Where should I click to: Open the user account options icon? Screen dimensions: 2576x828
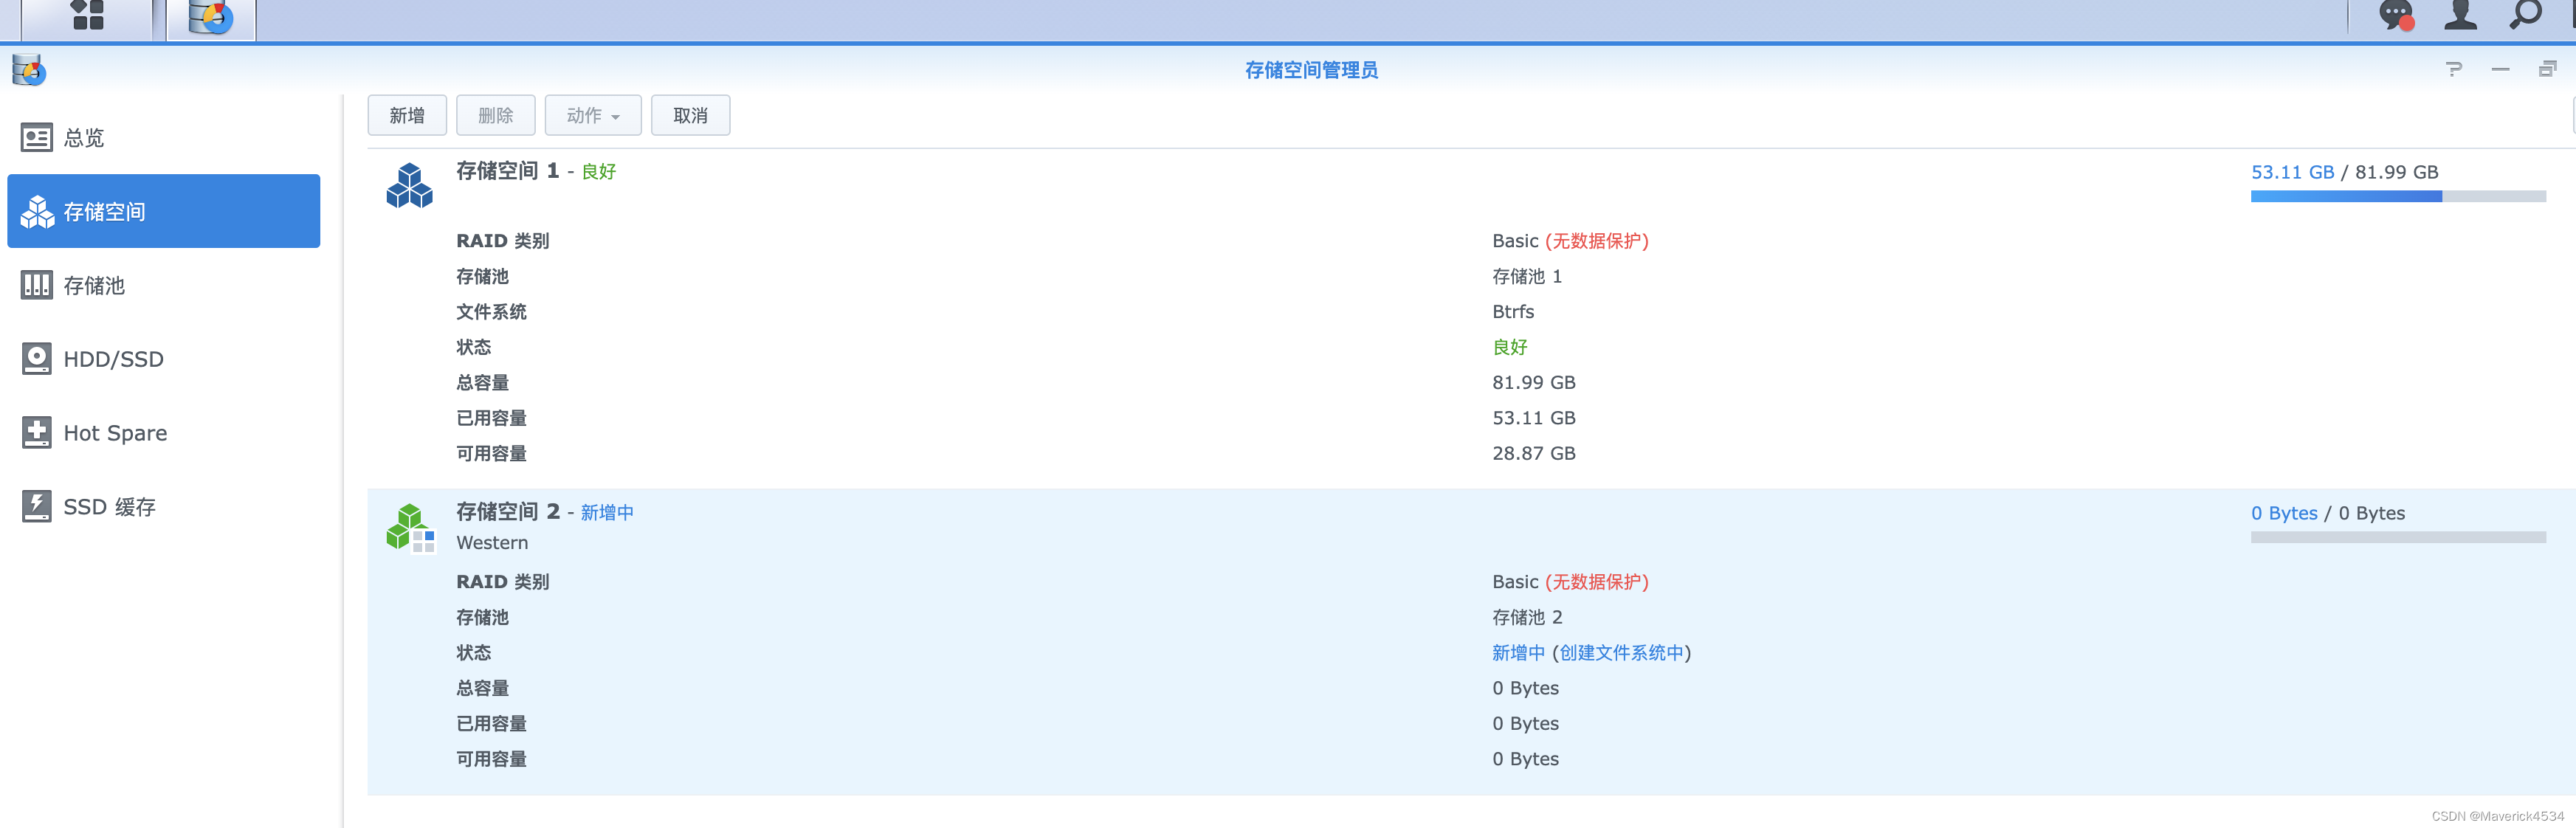pos(2460,15)
